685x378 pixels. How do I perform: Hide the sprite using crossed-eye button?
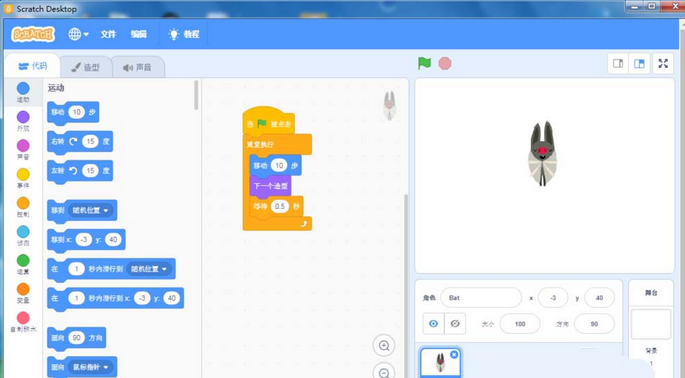(x=455, y=324)
